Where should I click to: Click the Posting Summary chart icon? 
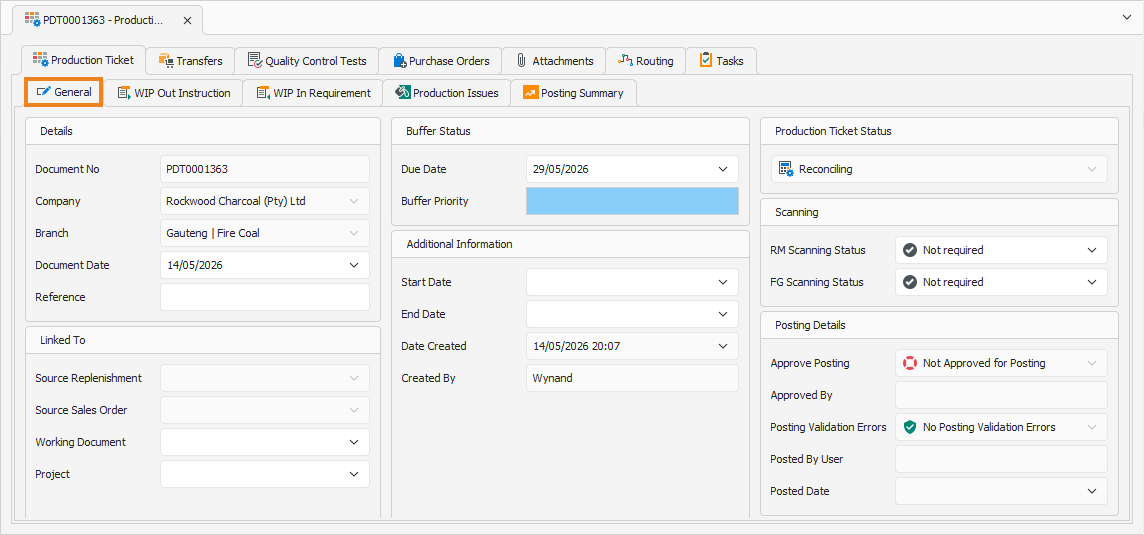tap(530, 93)
